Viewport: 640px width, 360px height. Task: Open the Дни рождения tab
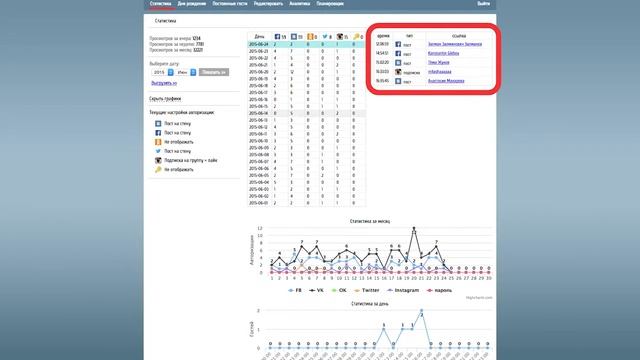click(x=192, y=4)
